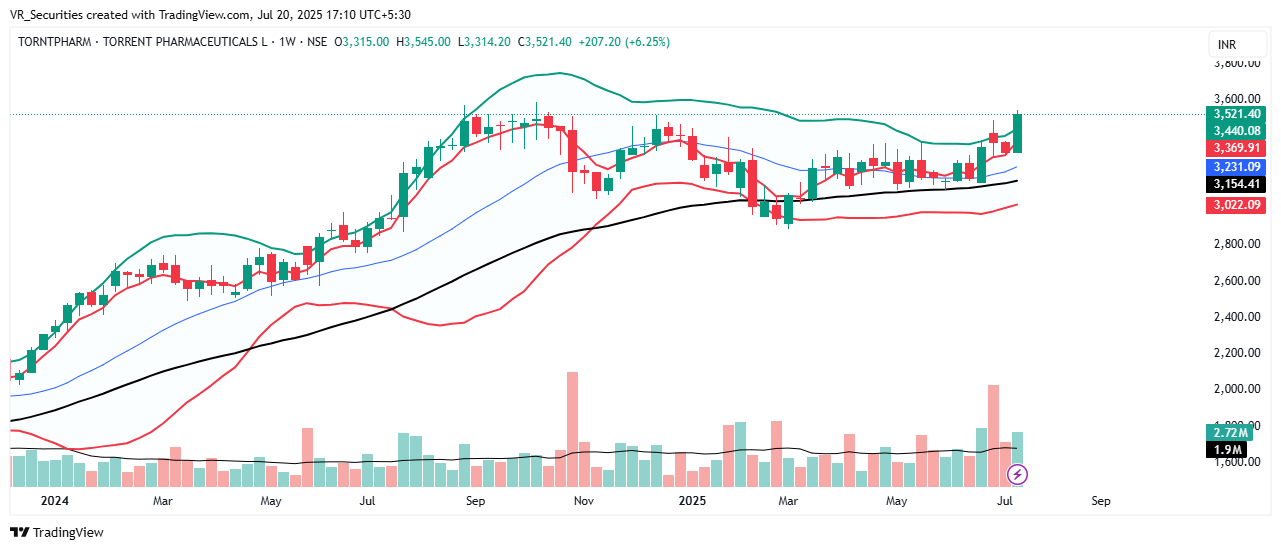
Task: Click the 2,400.00 price axis label
Action: point(1238,317)
